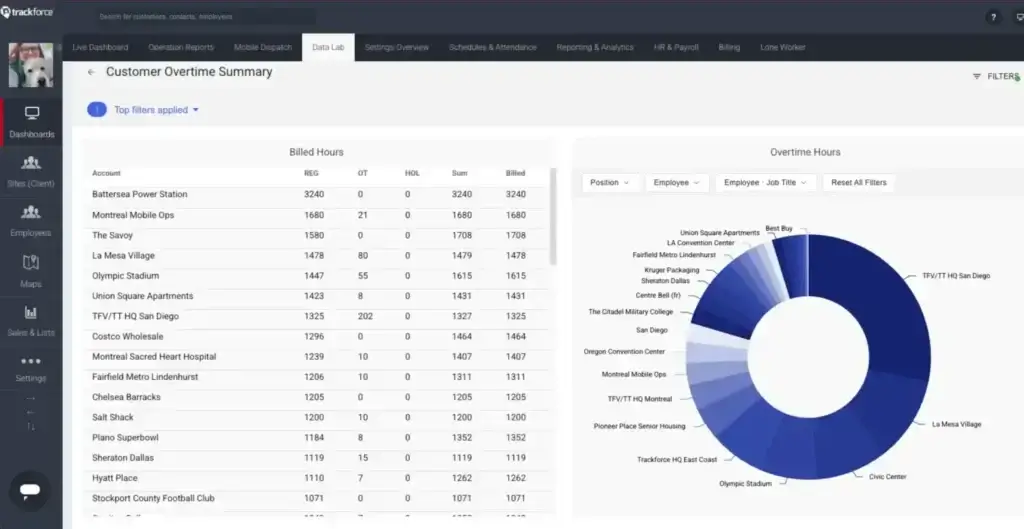Screen dimensions: 1024x529
Task: Open Sites (Client) in the sidebar
Action: coord(31,171)
